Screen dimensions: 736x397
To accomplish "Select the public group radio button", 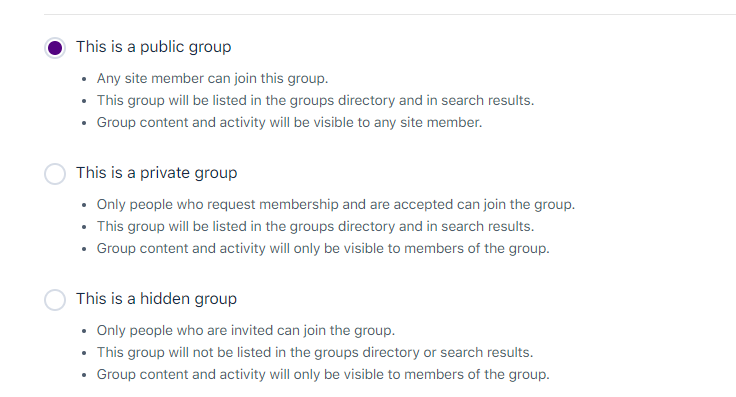I will click(55, 48).
